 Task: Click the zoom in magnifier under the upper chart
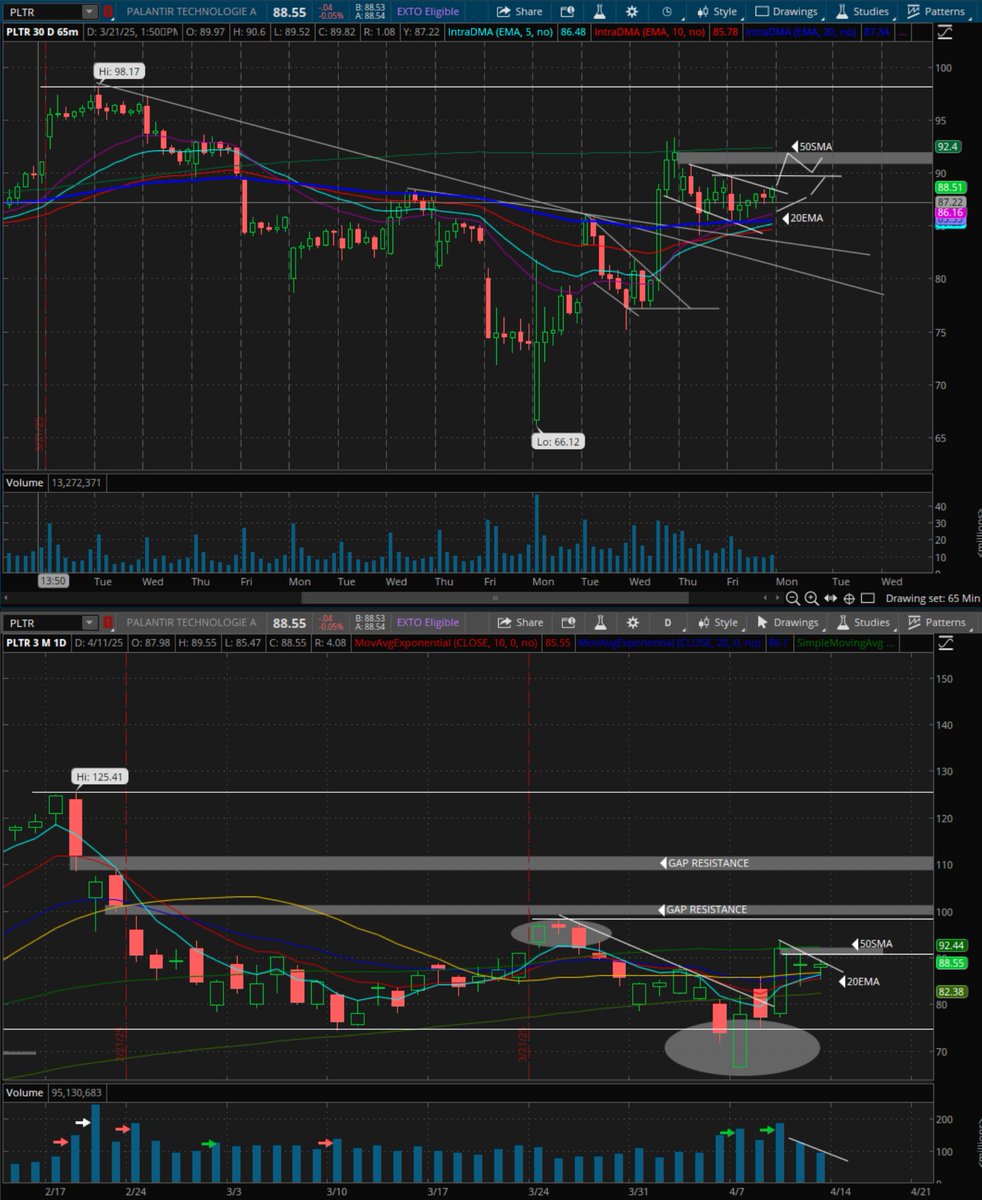coord(811,598)
